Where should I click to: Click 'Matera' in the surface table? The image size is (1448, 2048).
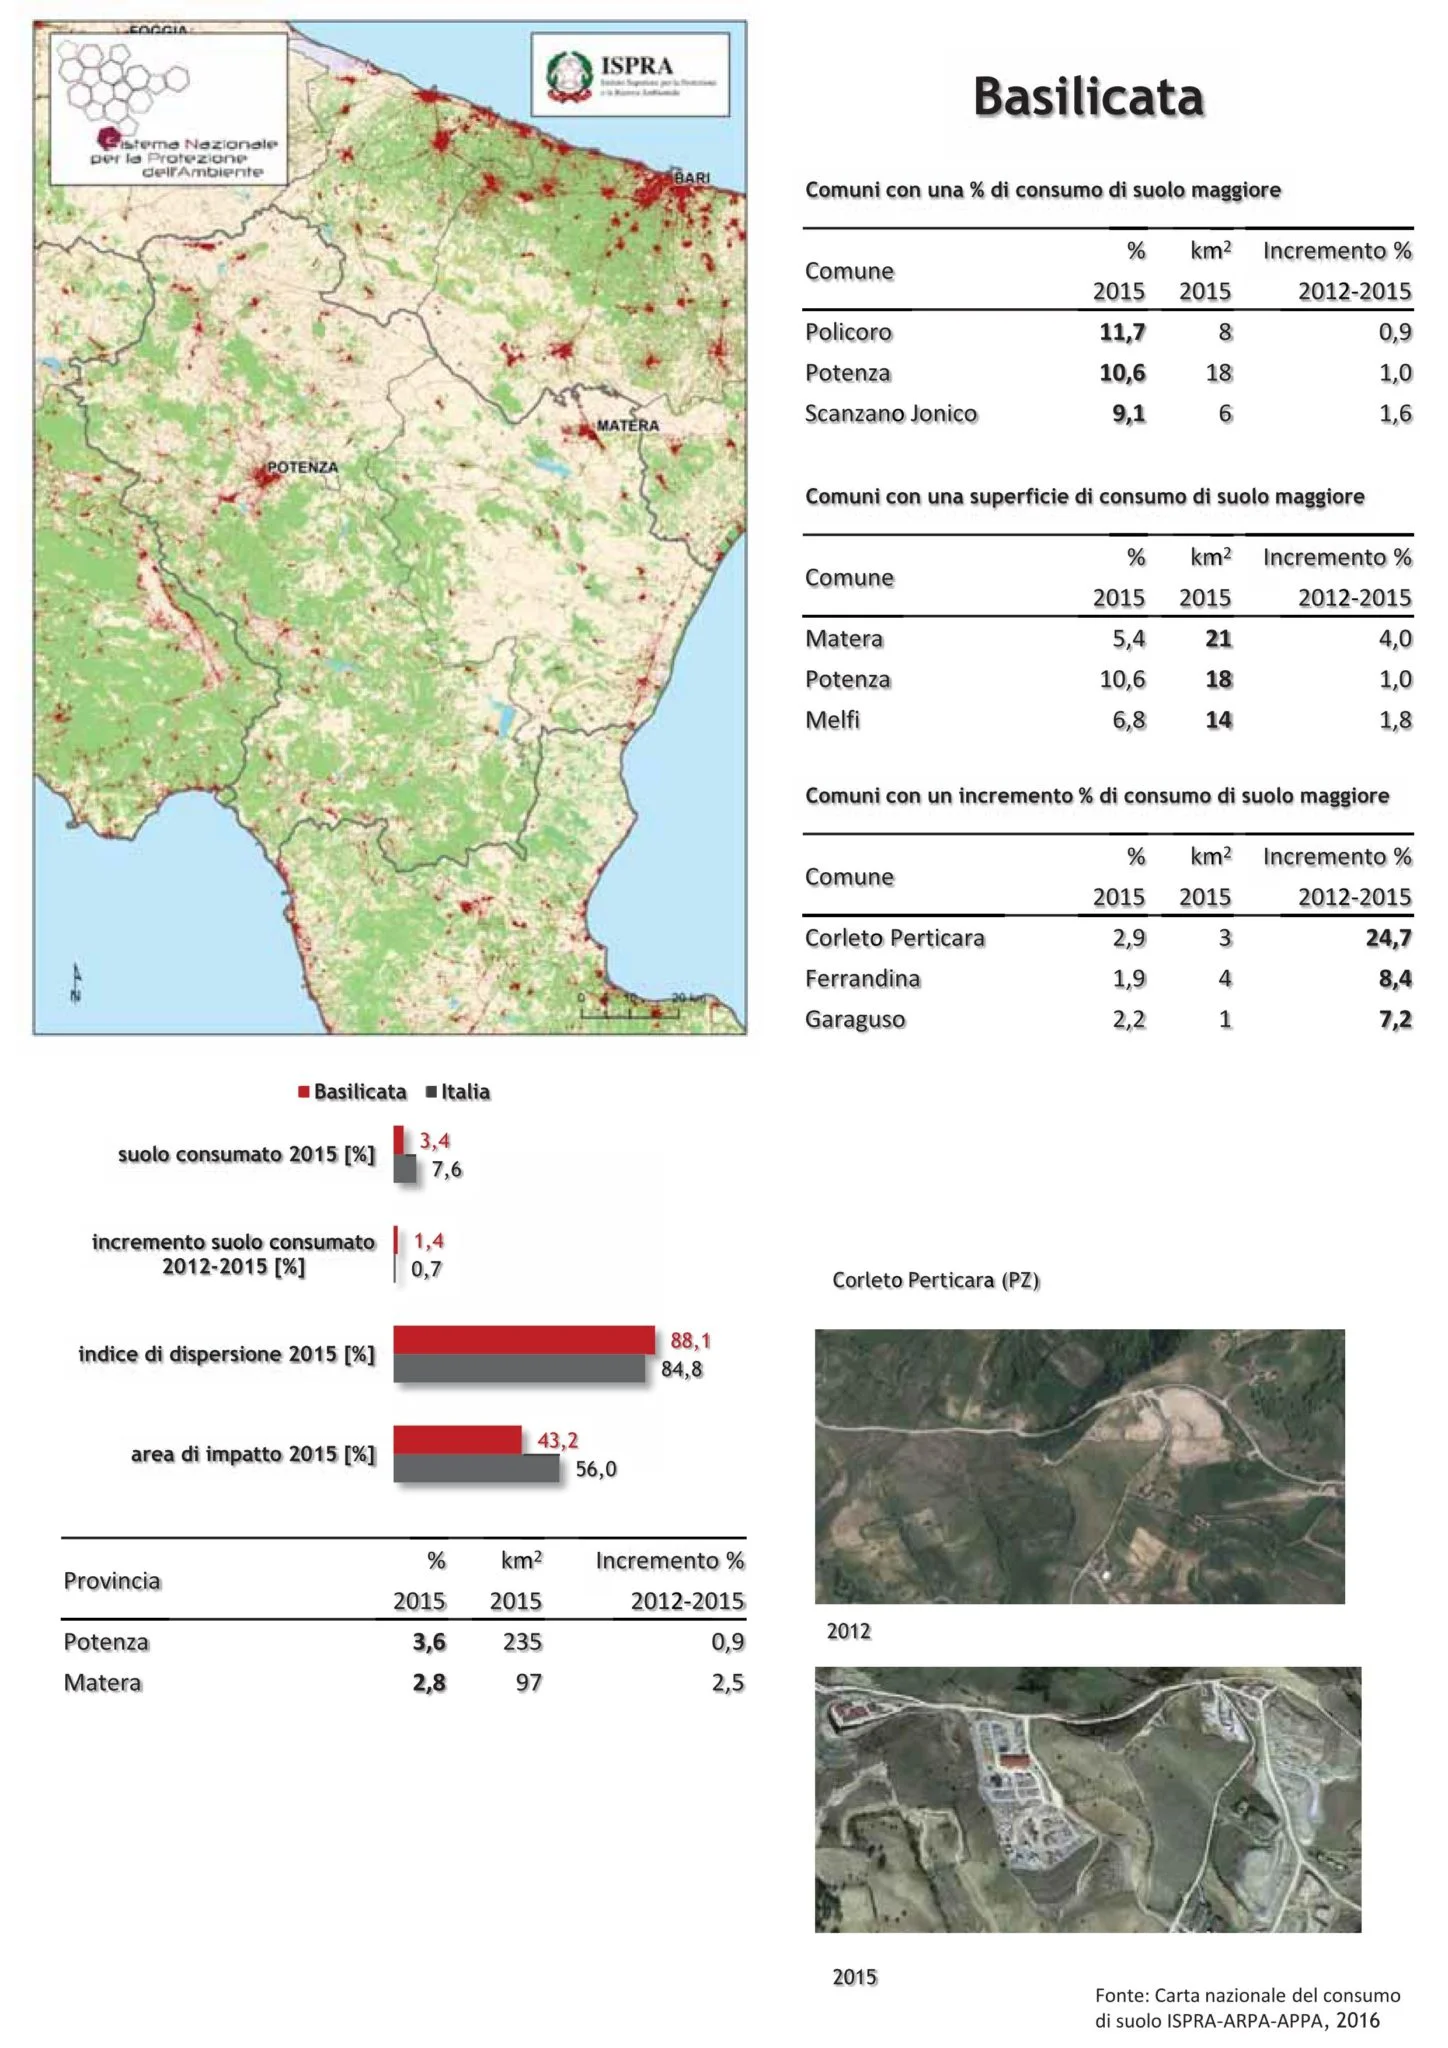coord(844,638)
